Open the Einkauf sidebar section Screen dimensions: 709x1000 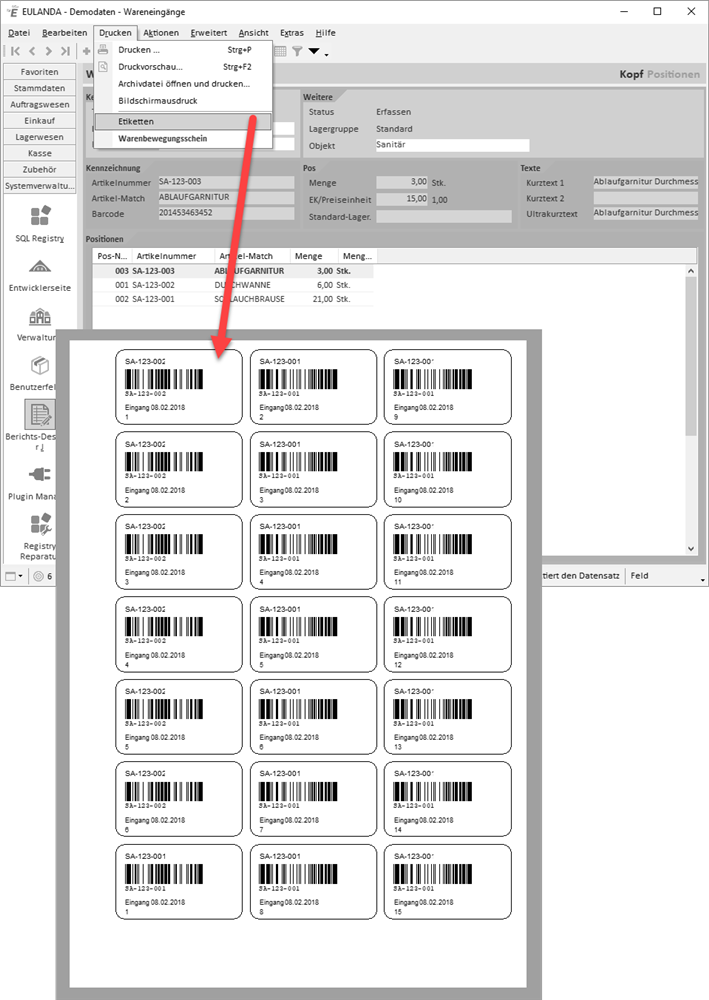pos(40,121)
